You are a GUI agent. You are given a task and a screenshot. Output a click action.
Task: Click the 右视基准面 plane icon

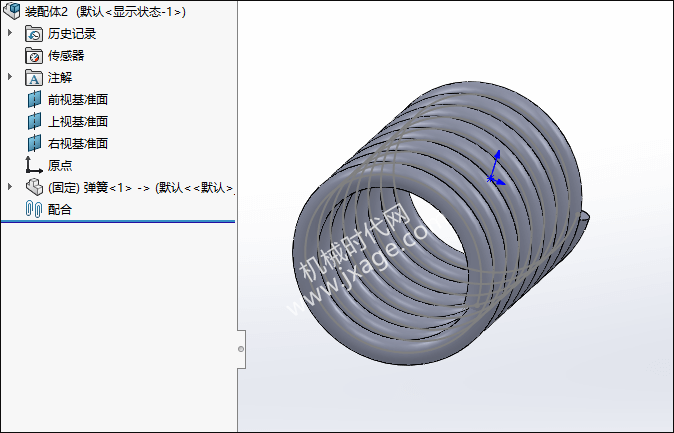34,143
